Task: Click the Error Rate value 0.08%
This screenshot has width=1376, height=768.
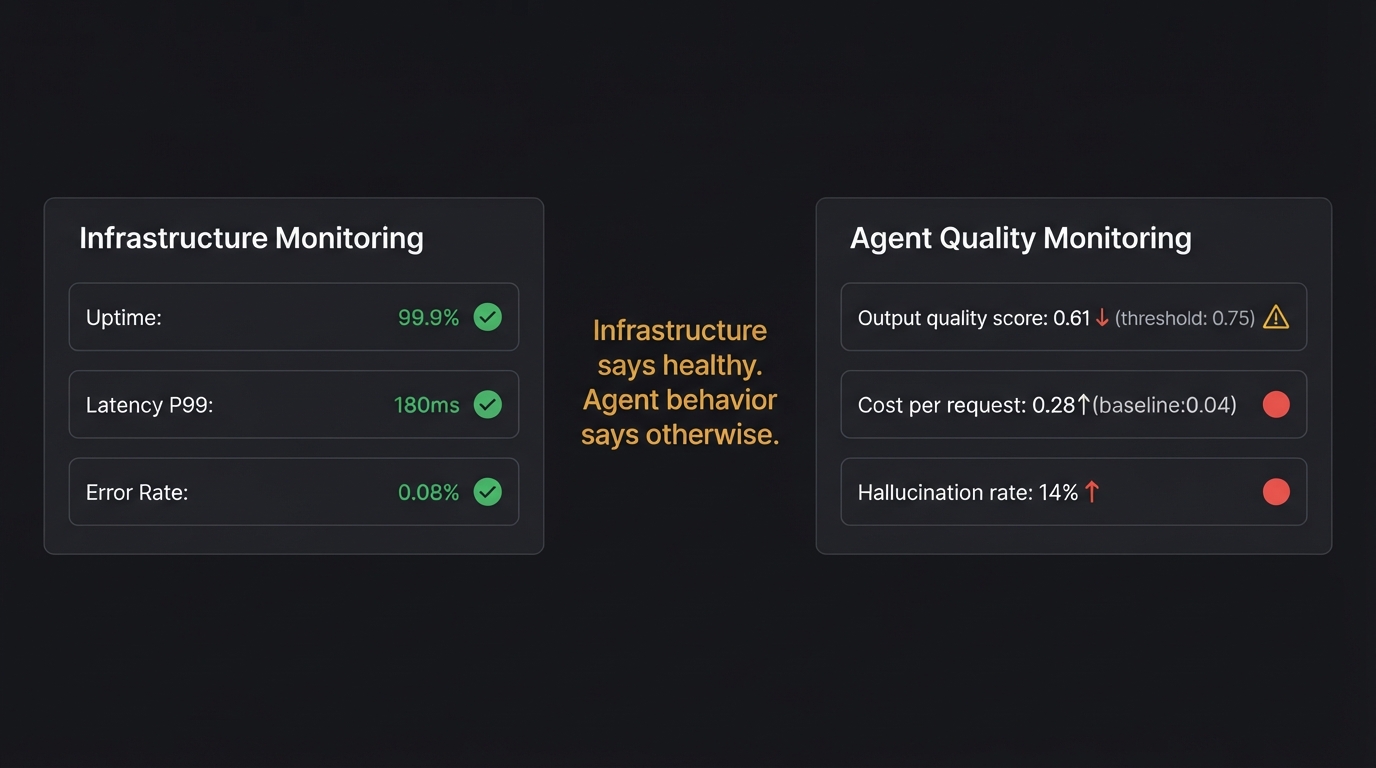Action: pos(429,492)
